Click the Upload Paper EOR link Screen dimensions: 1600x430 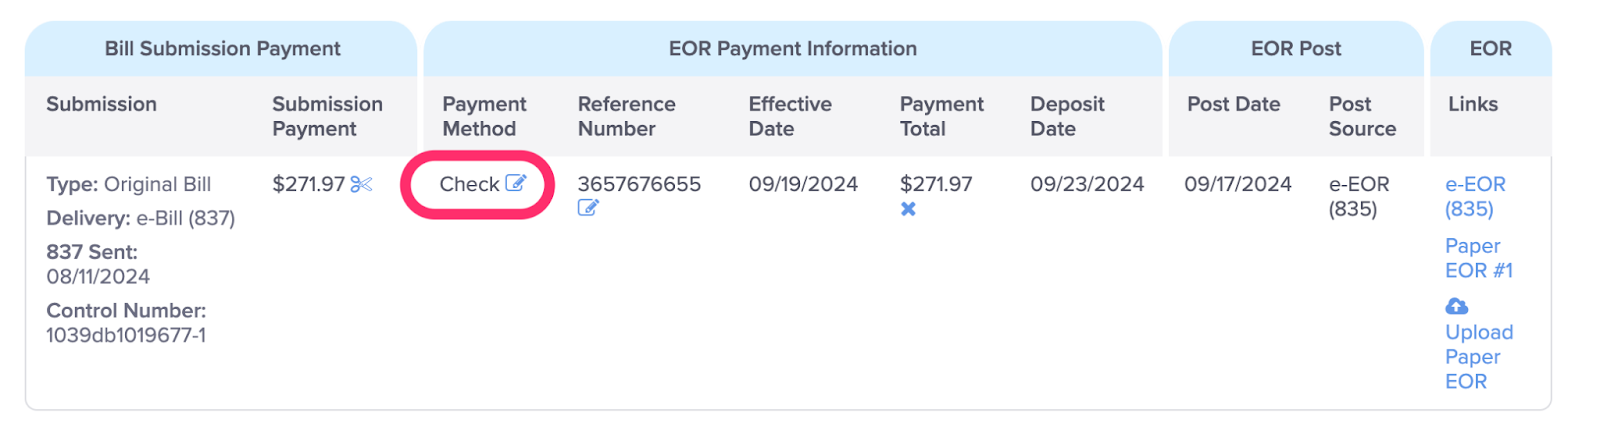pos(1479,356)
